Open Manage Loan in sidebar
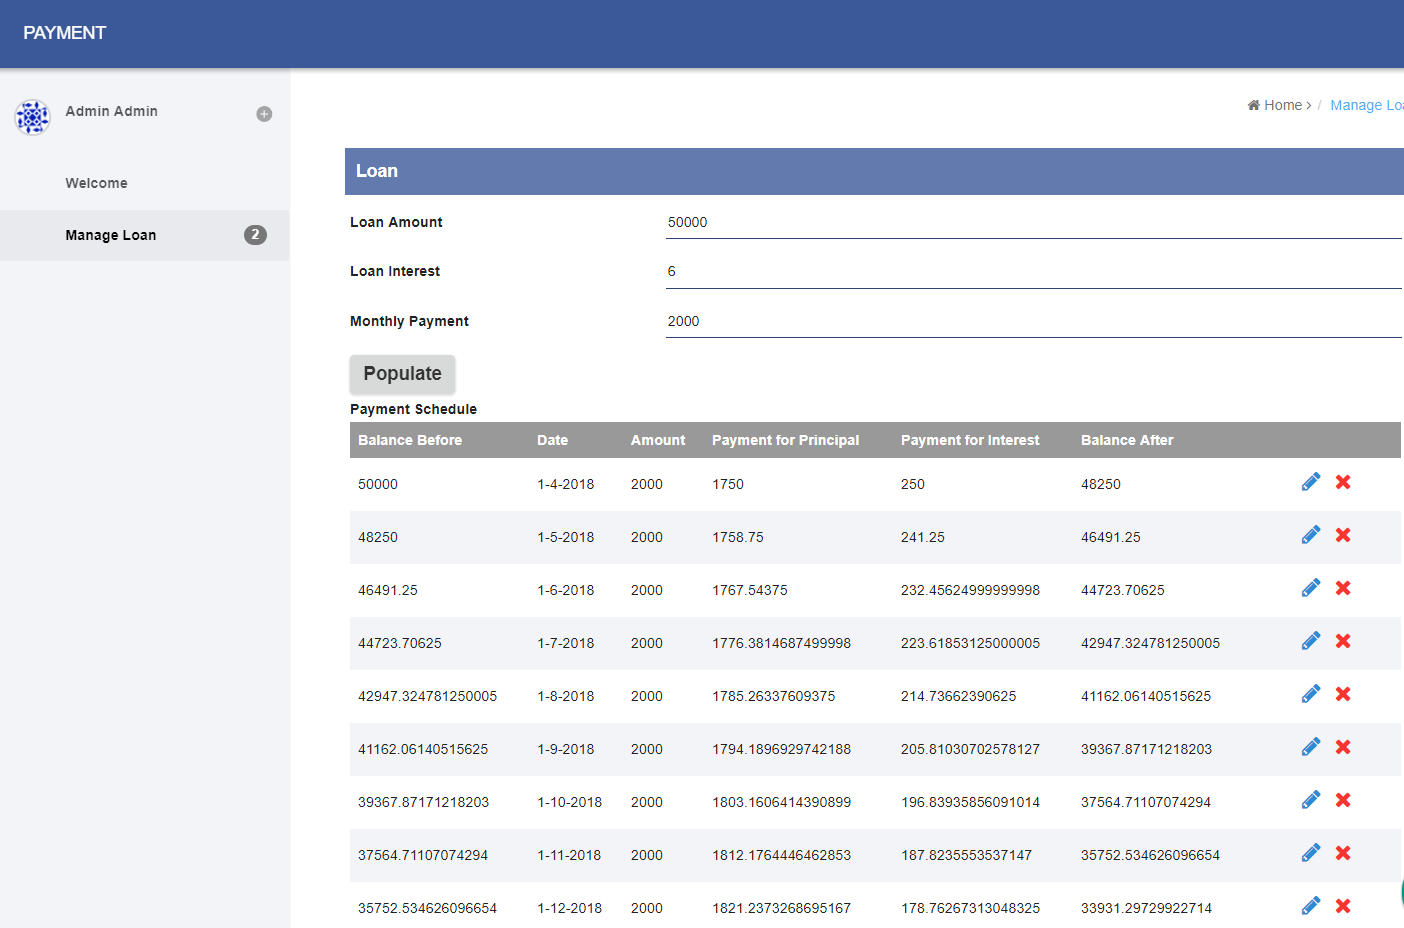This screenshot has width=1404, height=928. click(x=111, y=236)
